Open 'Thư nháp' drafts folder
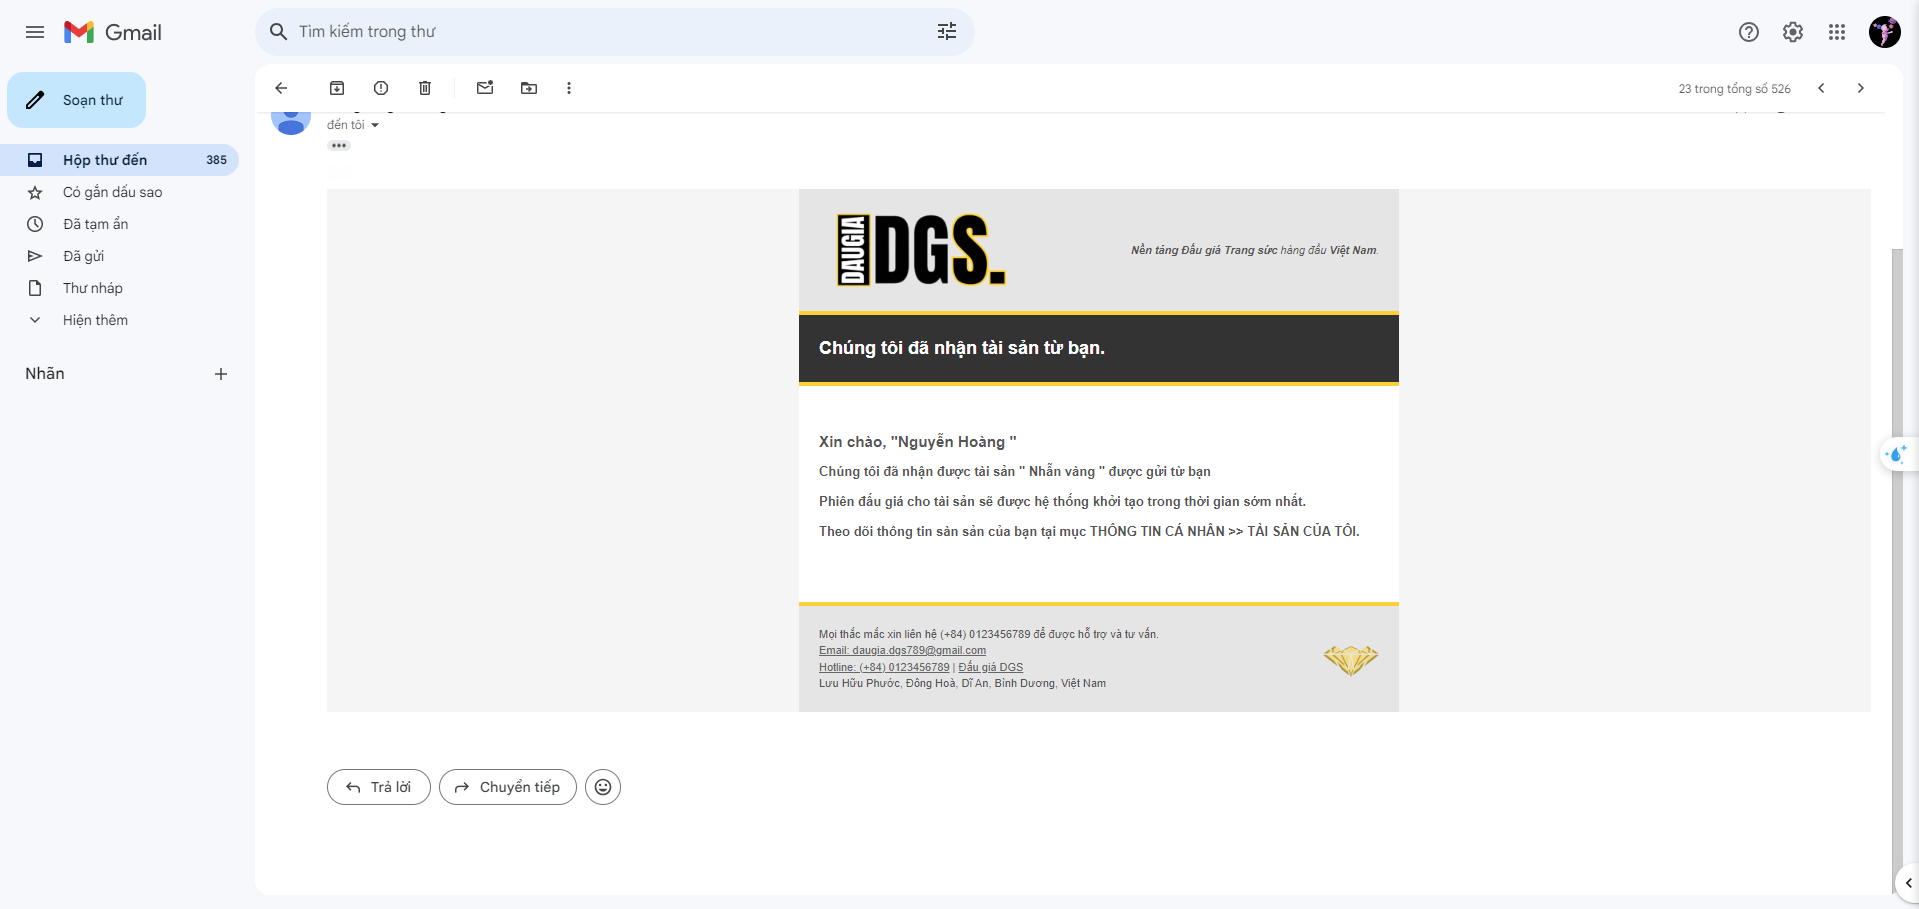 [x=92, y=288]
